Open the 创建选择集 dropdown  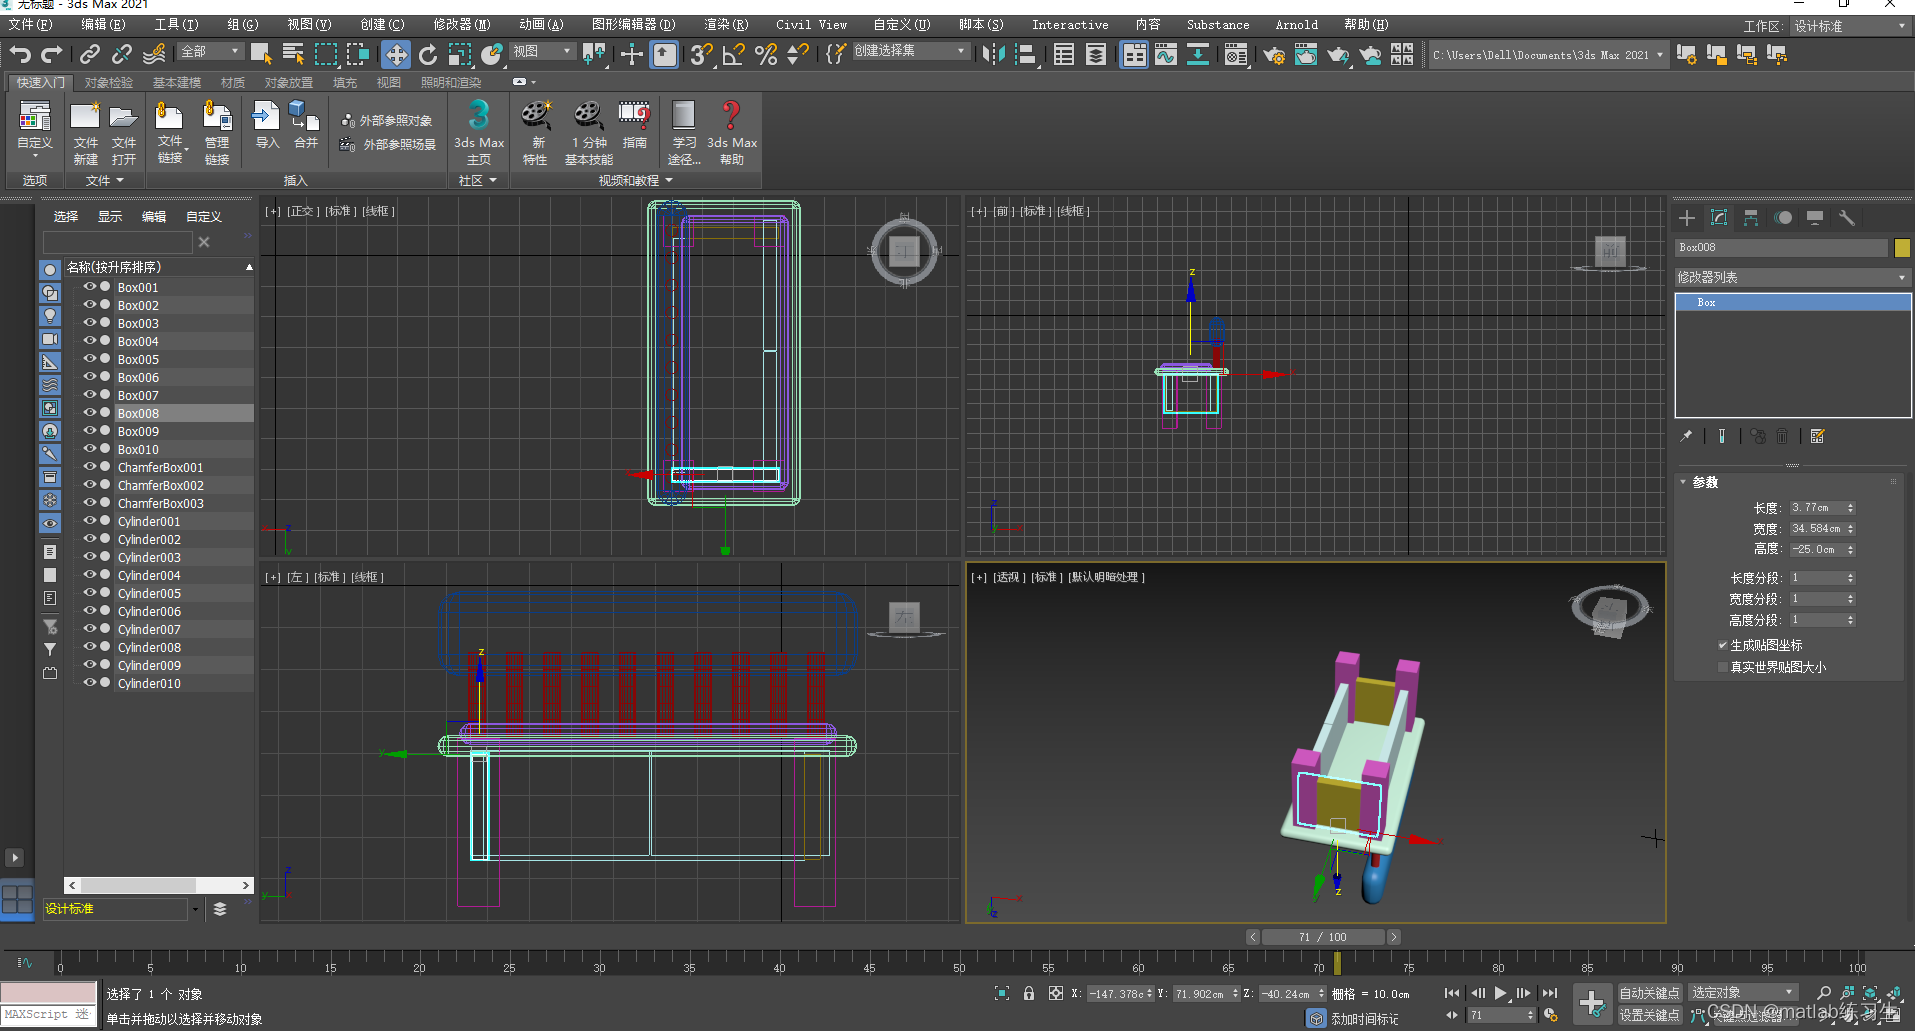[x=910, y=51]
